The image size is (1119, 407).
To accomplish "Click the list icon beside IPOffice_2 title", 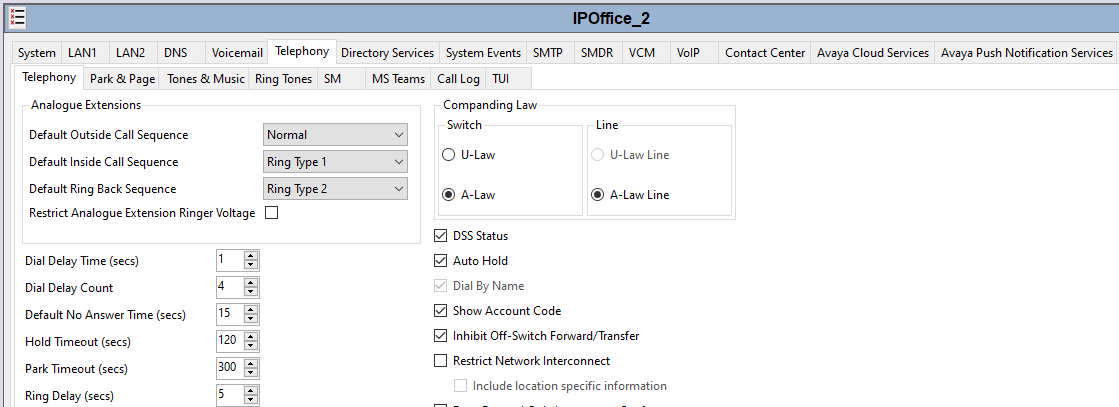I will click(x=17, y=17).
